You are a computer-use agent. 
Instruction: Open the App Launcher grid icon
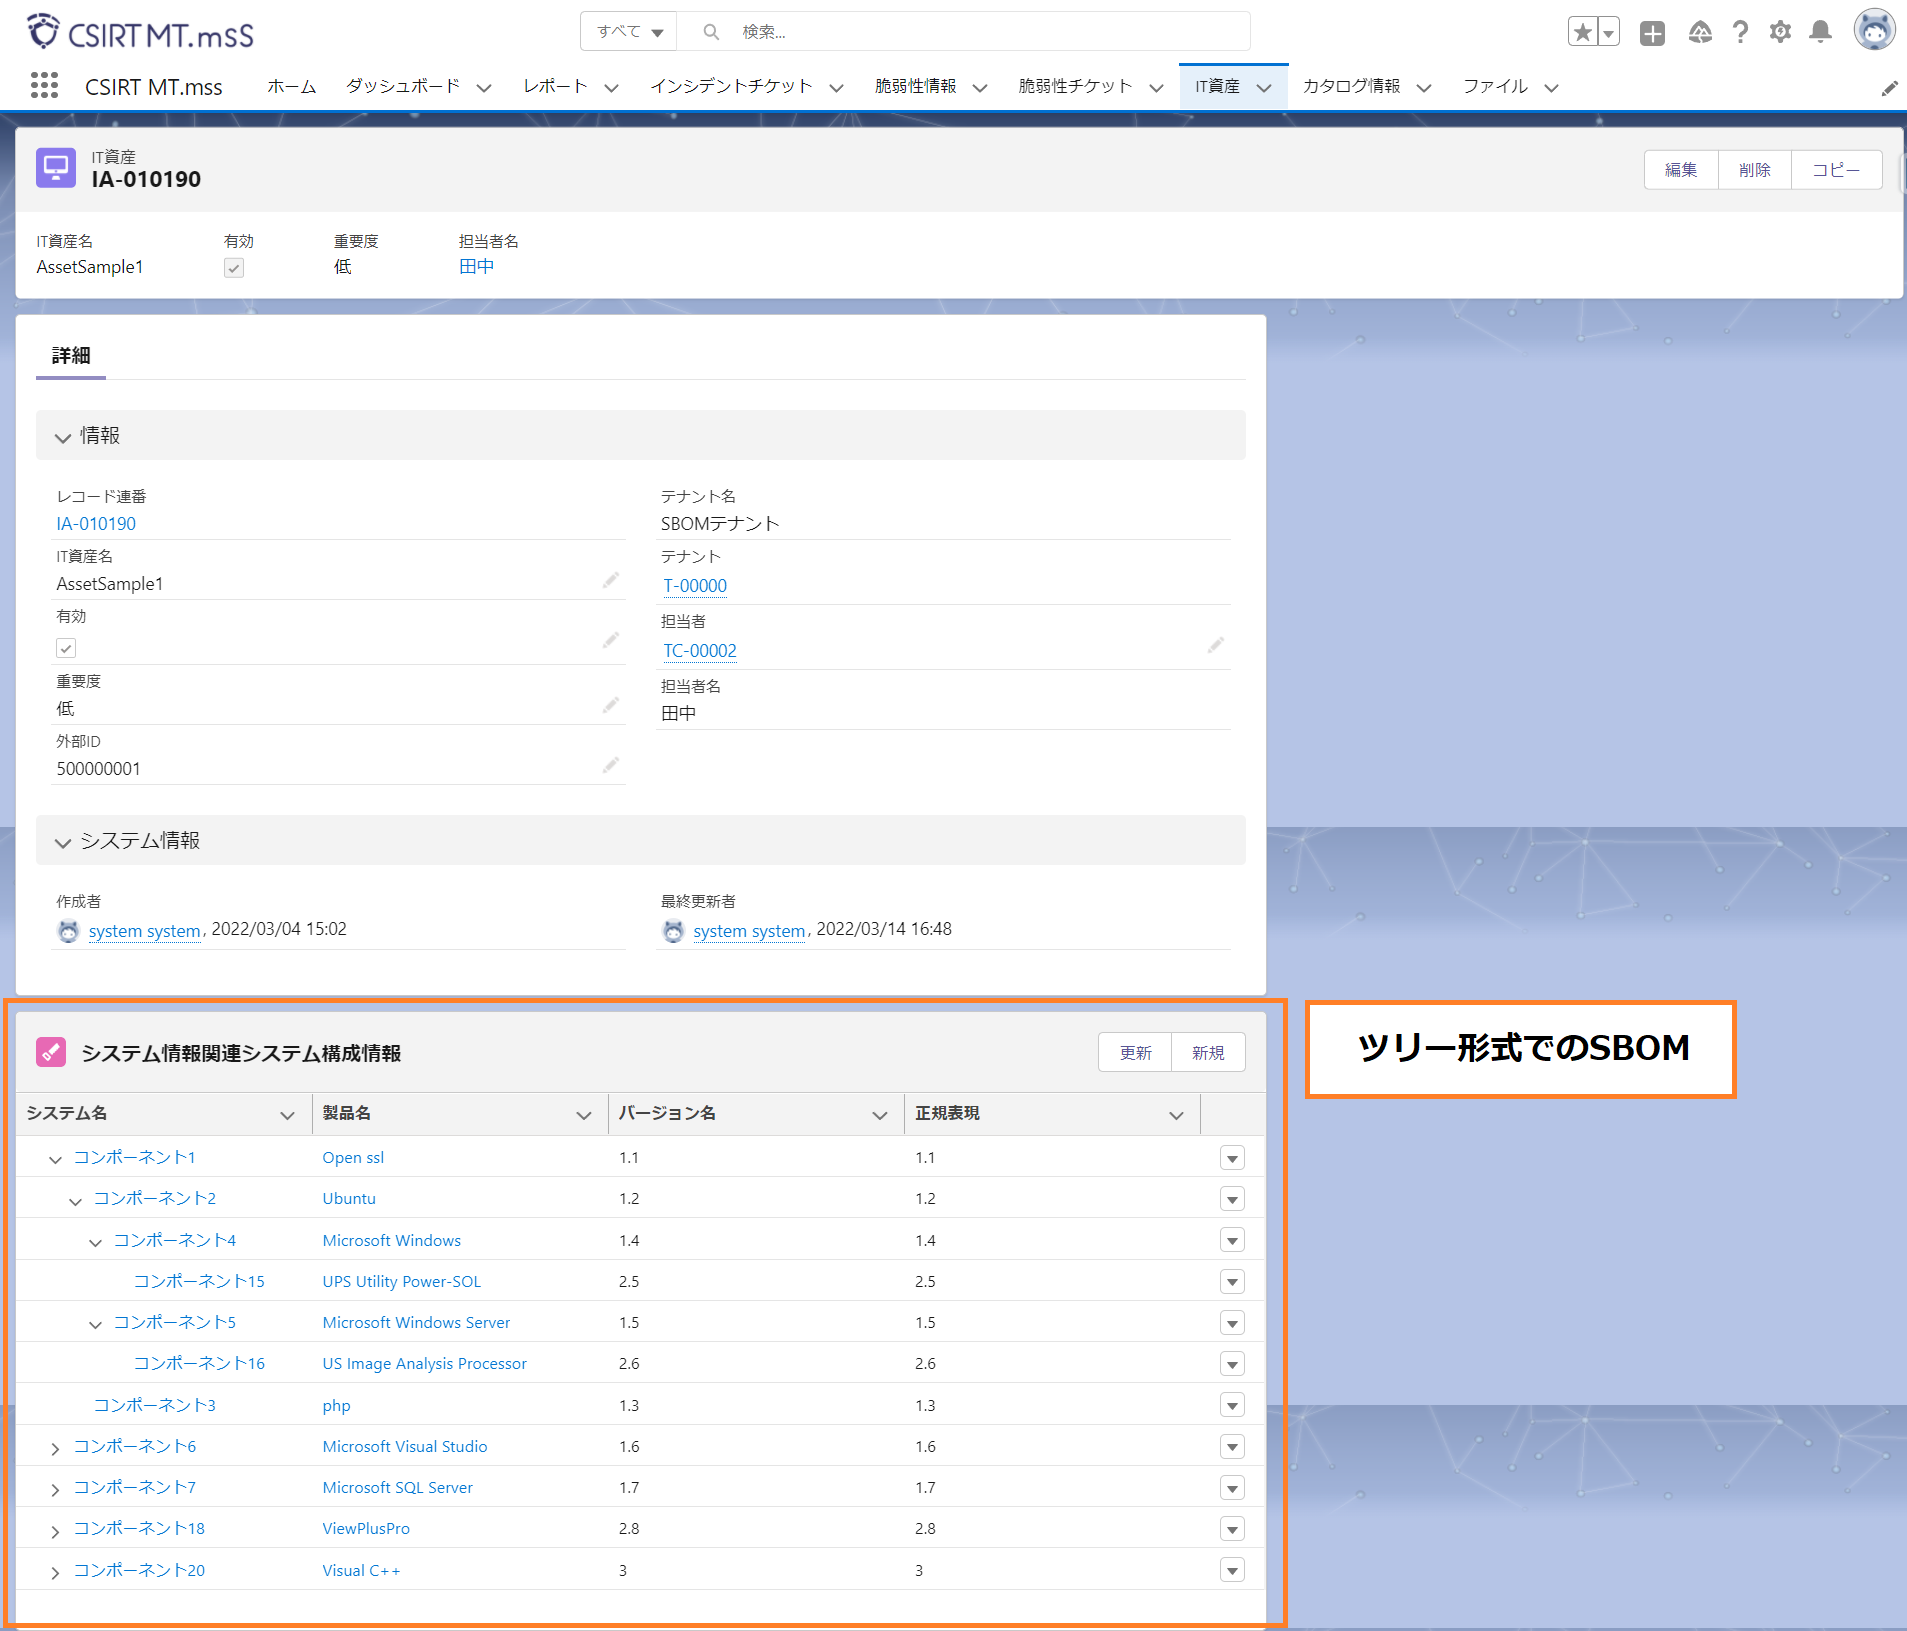click(44, 86)
